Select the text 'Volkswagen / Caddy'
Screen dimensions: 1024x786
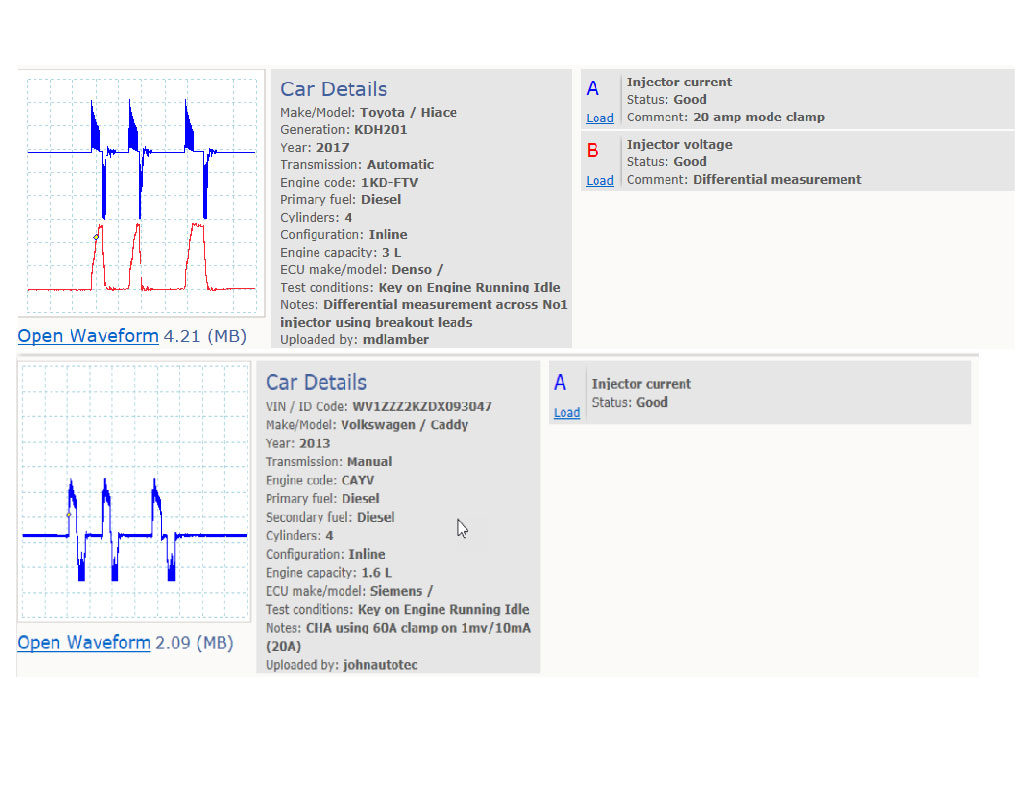click(x=405, y=424)
